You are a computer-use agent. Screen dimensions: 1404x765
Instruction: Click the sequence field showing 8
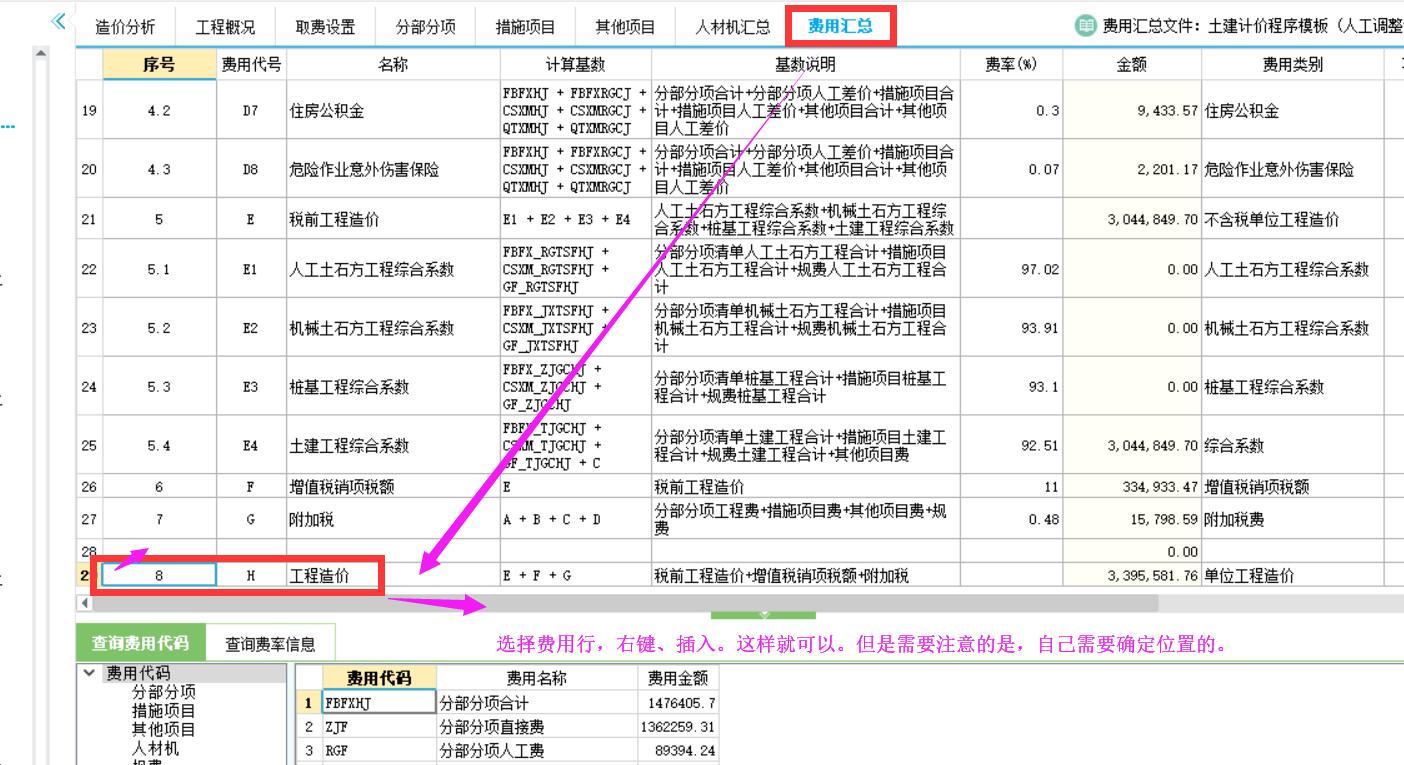tap(159, 576)
